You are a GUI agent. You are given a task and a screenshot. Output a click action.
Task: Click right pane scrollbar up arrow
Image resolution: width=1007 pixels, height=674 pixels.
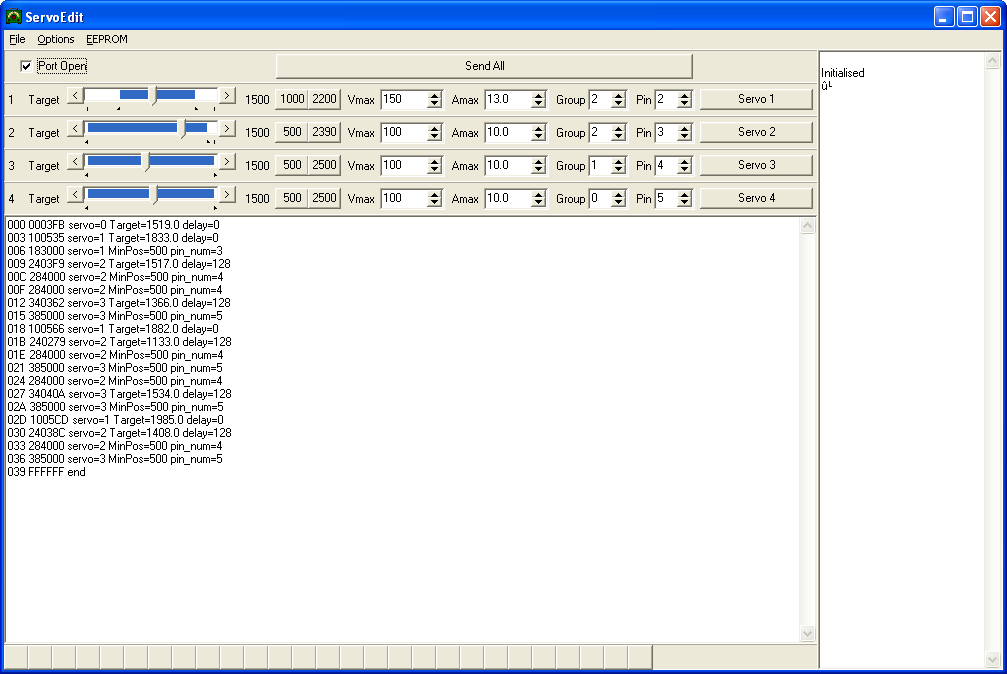pos(992,60)
